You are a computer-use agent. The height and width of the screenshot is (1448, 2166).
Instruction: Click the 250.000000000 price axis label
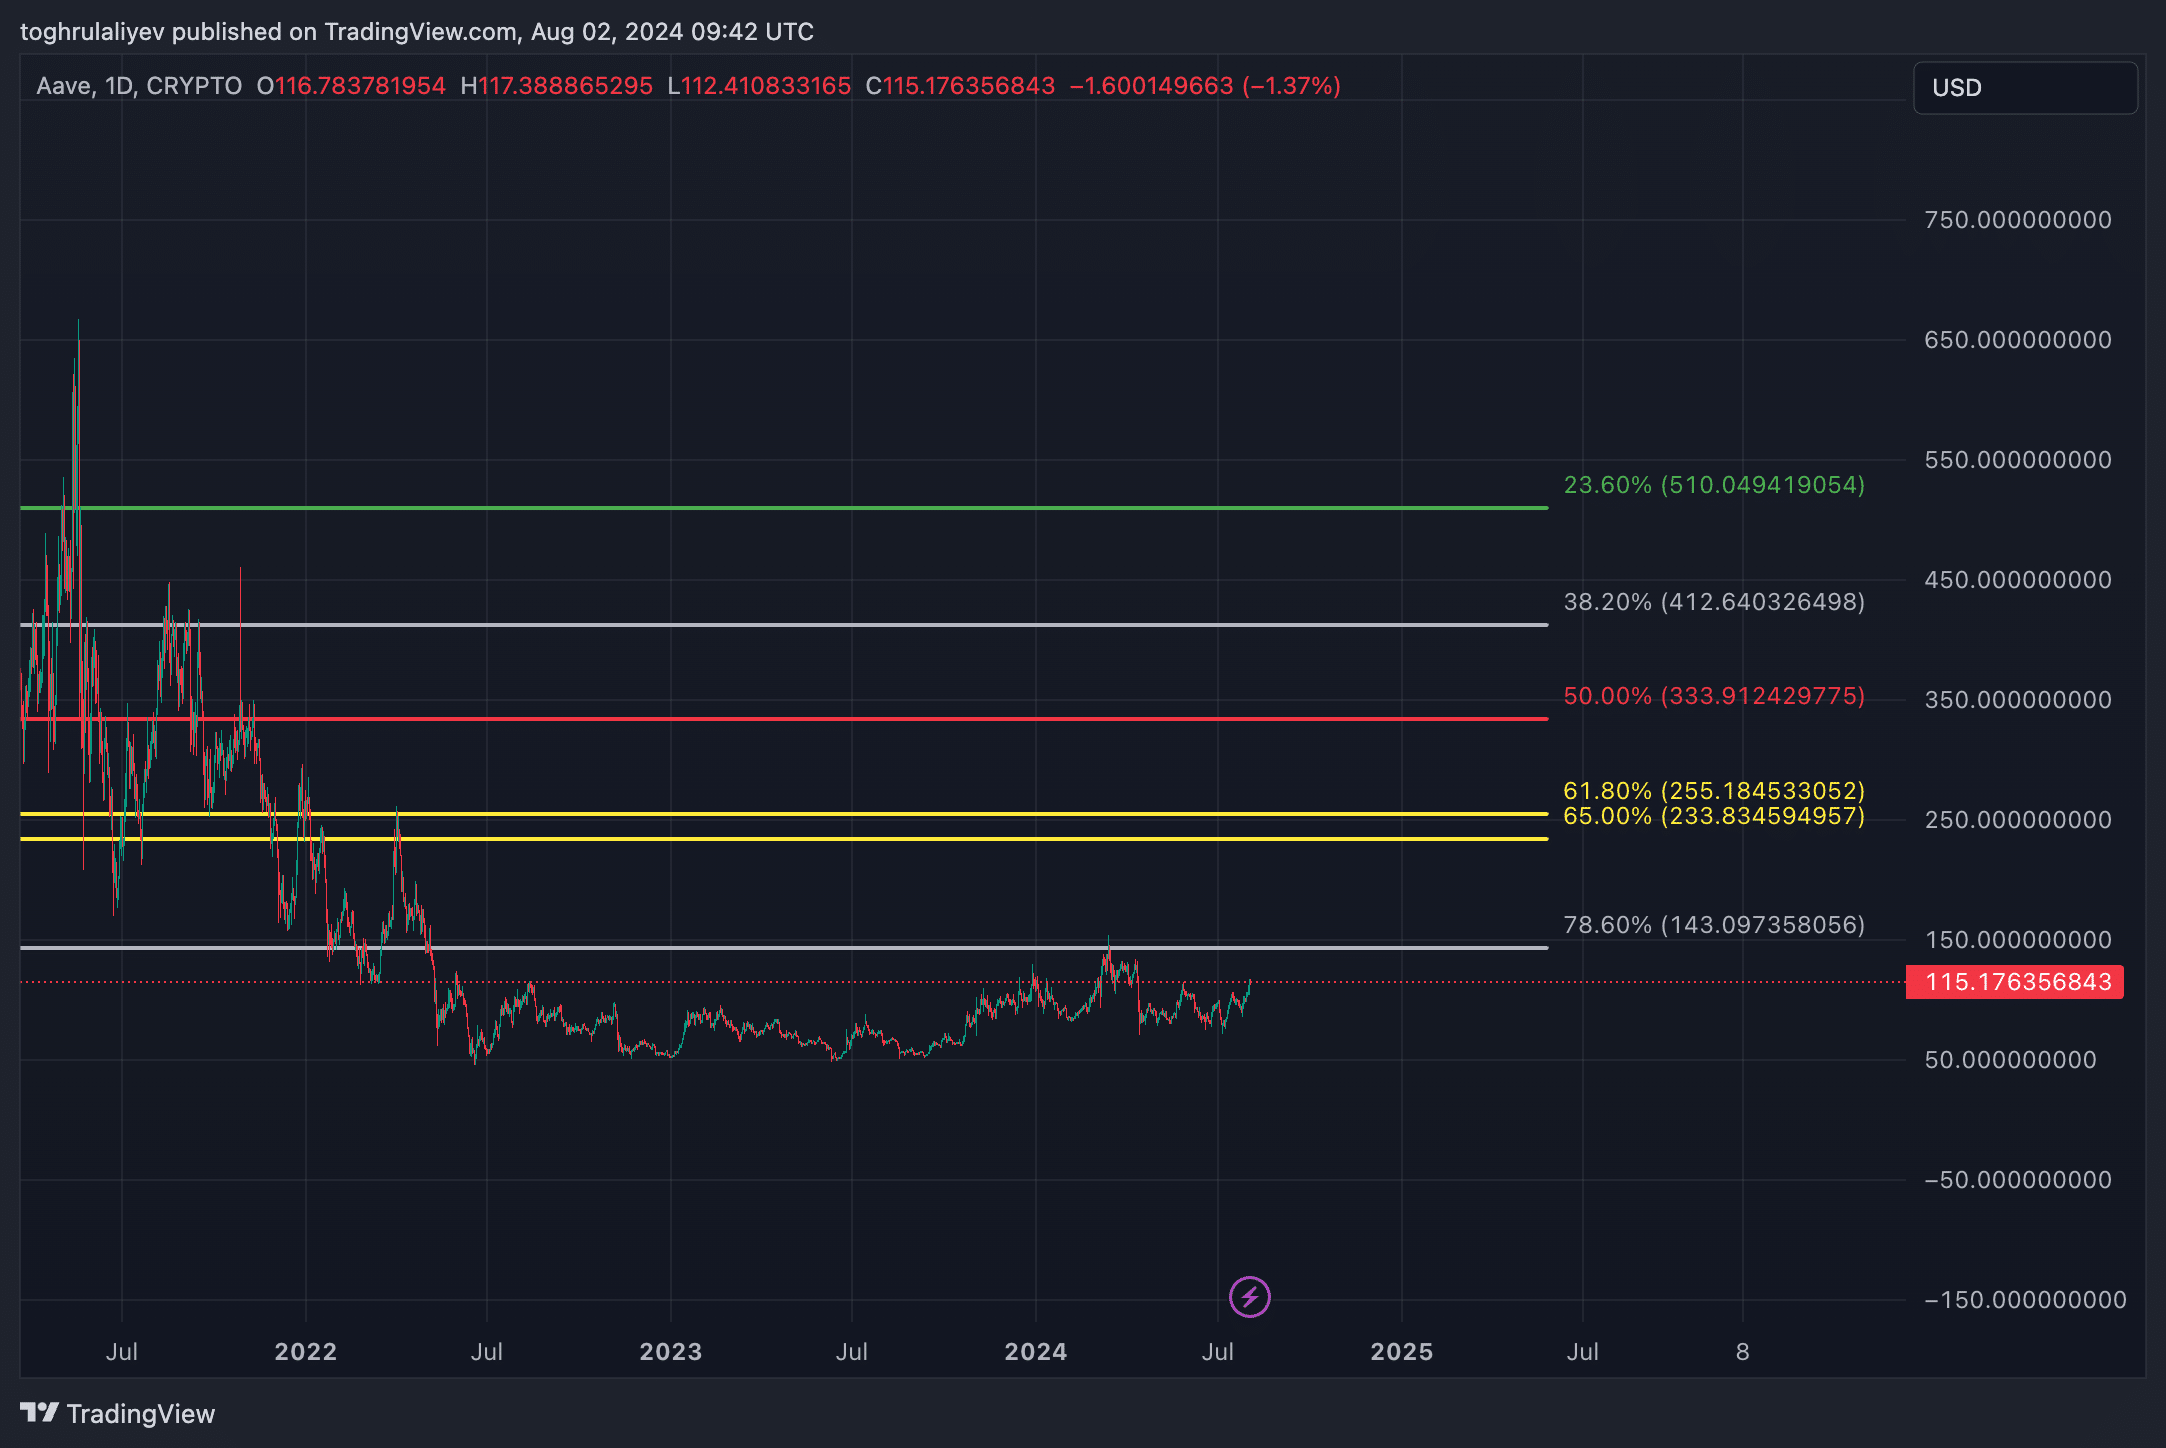[x=2018, y=820]
